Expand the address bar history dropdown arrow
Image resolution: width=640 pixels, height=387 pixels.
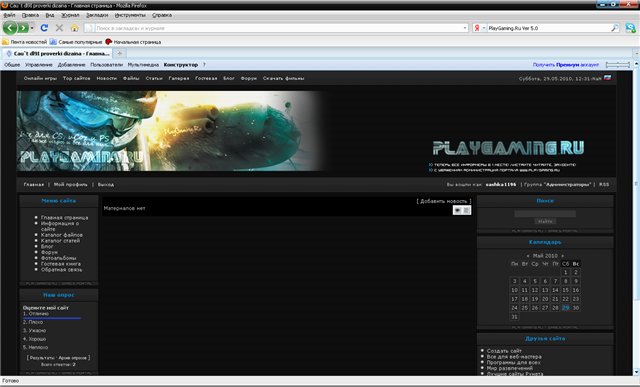point(465,28)
